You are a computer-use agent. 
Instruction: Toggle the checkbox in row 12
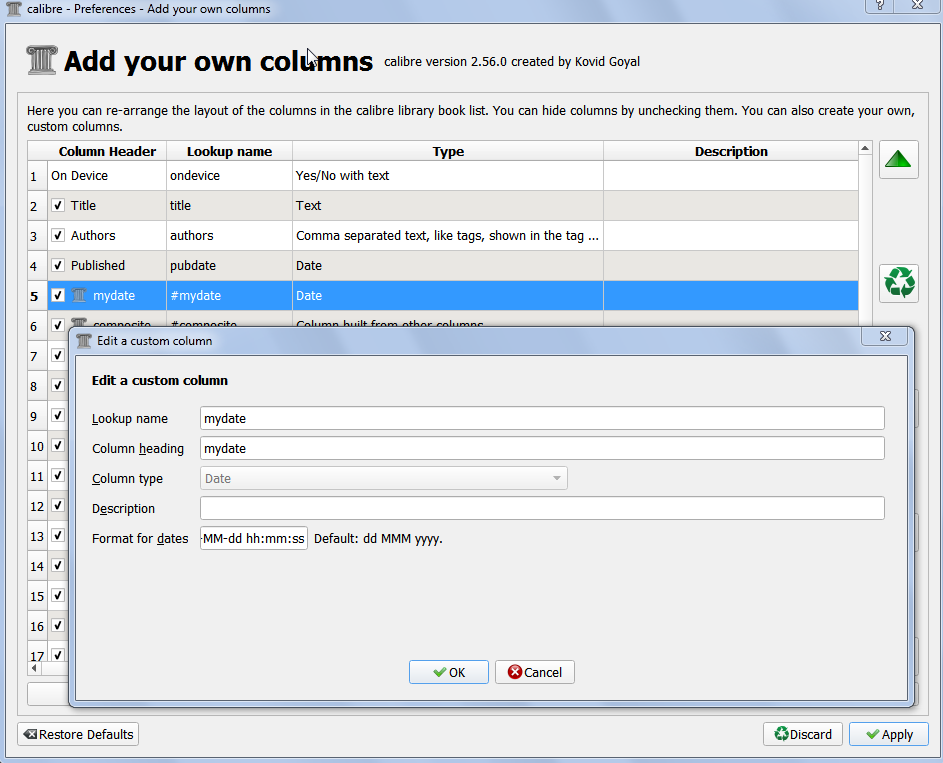(x=58, y=505)
